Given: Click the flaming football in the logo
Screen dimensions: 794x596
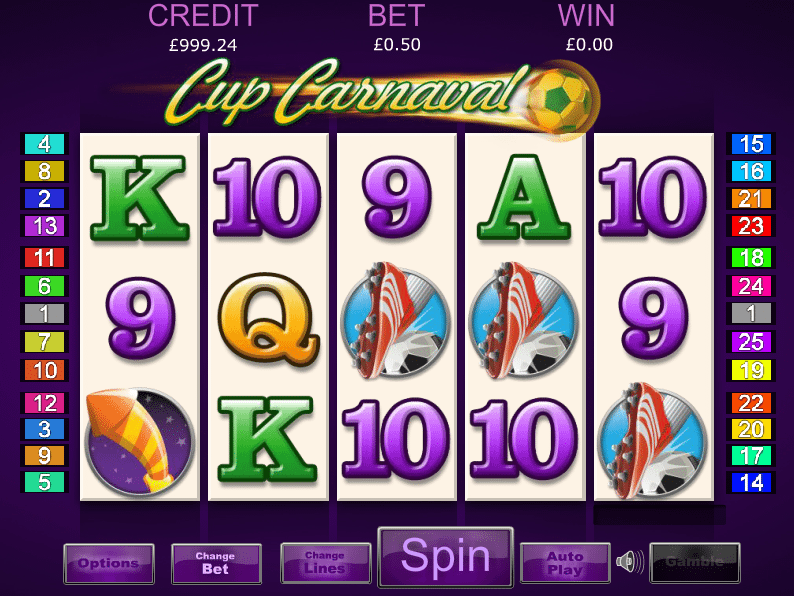Looking at the screenshot, I should [560, 99].
